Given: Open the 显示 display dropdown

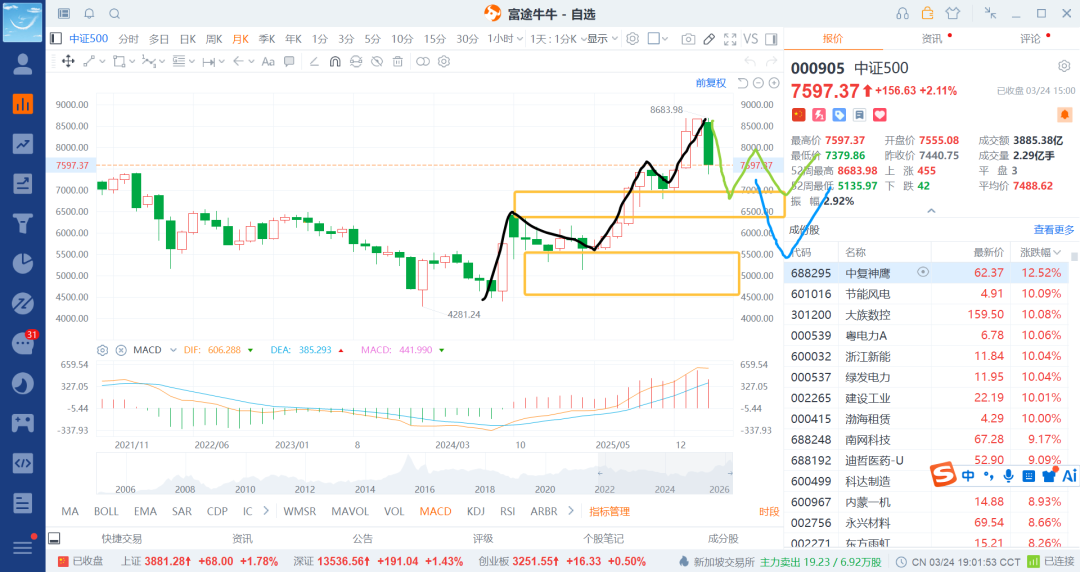Looking at the screenshot, I should [602, 39].
